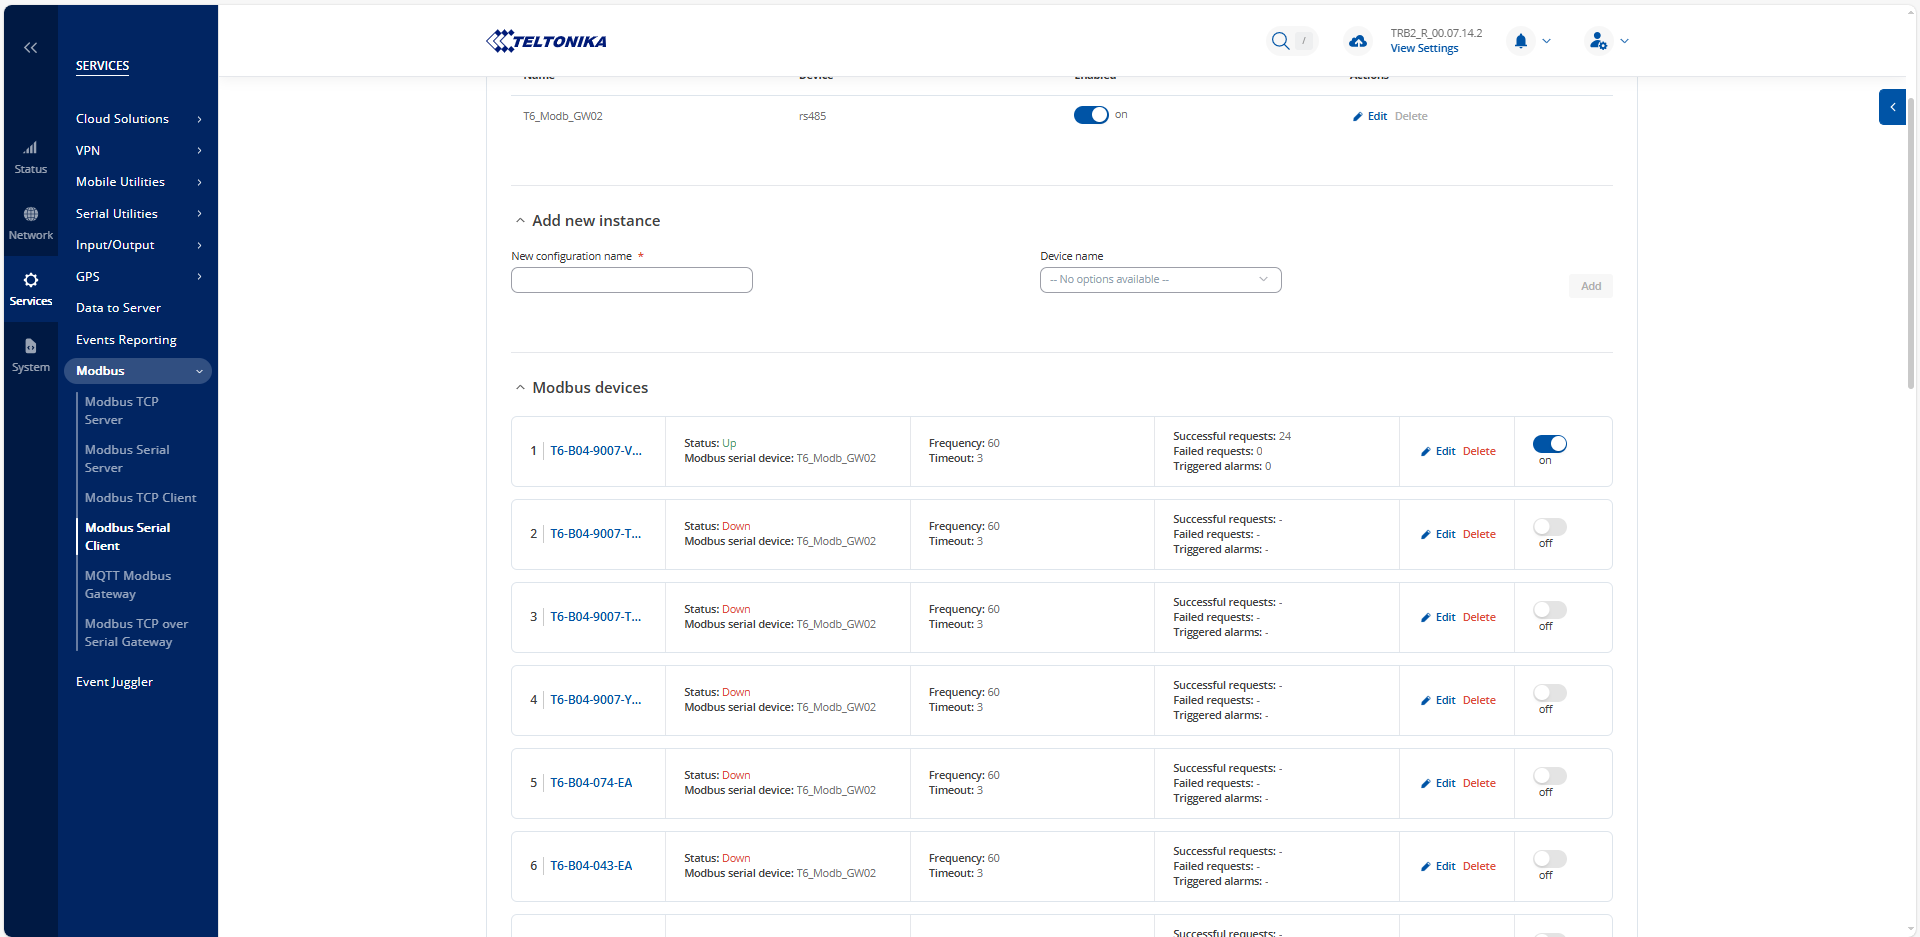Click the cloud firmware update icon
The height and width of the screenshot is (937, 1920).
[1357, 41]
